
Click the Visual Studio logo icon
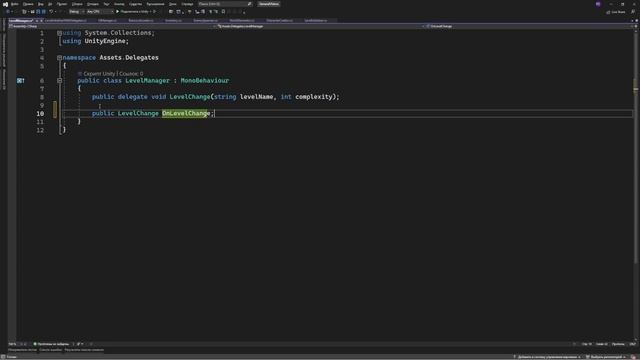[x=5, y=4]
